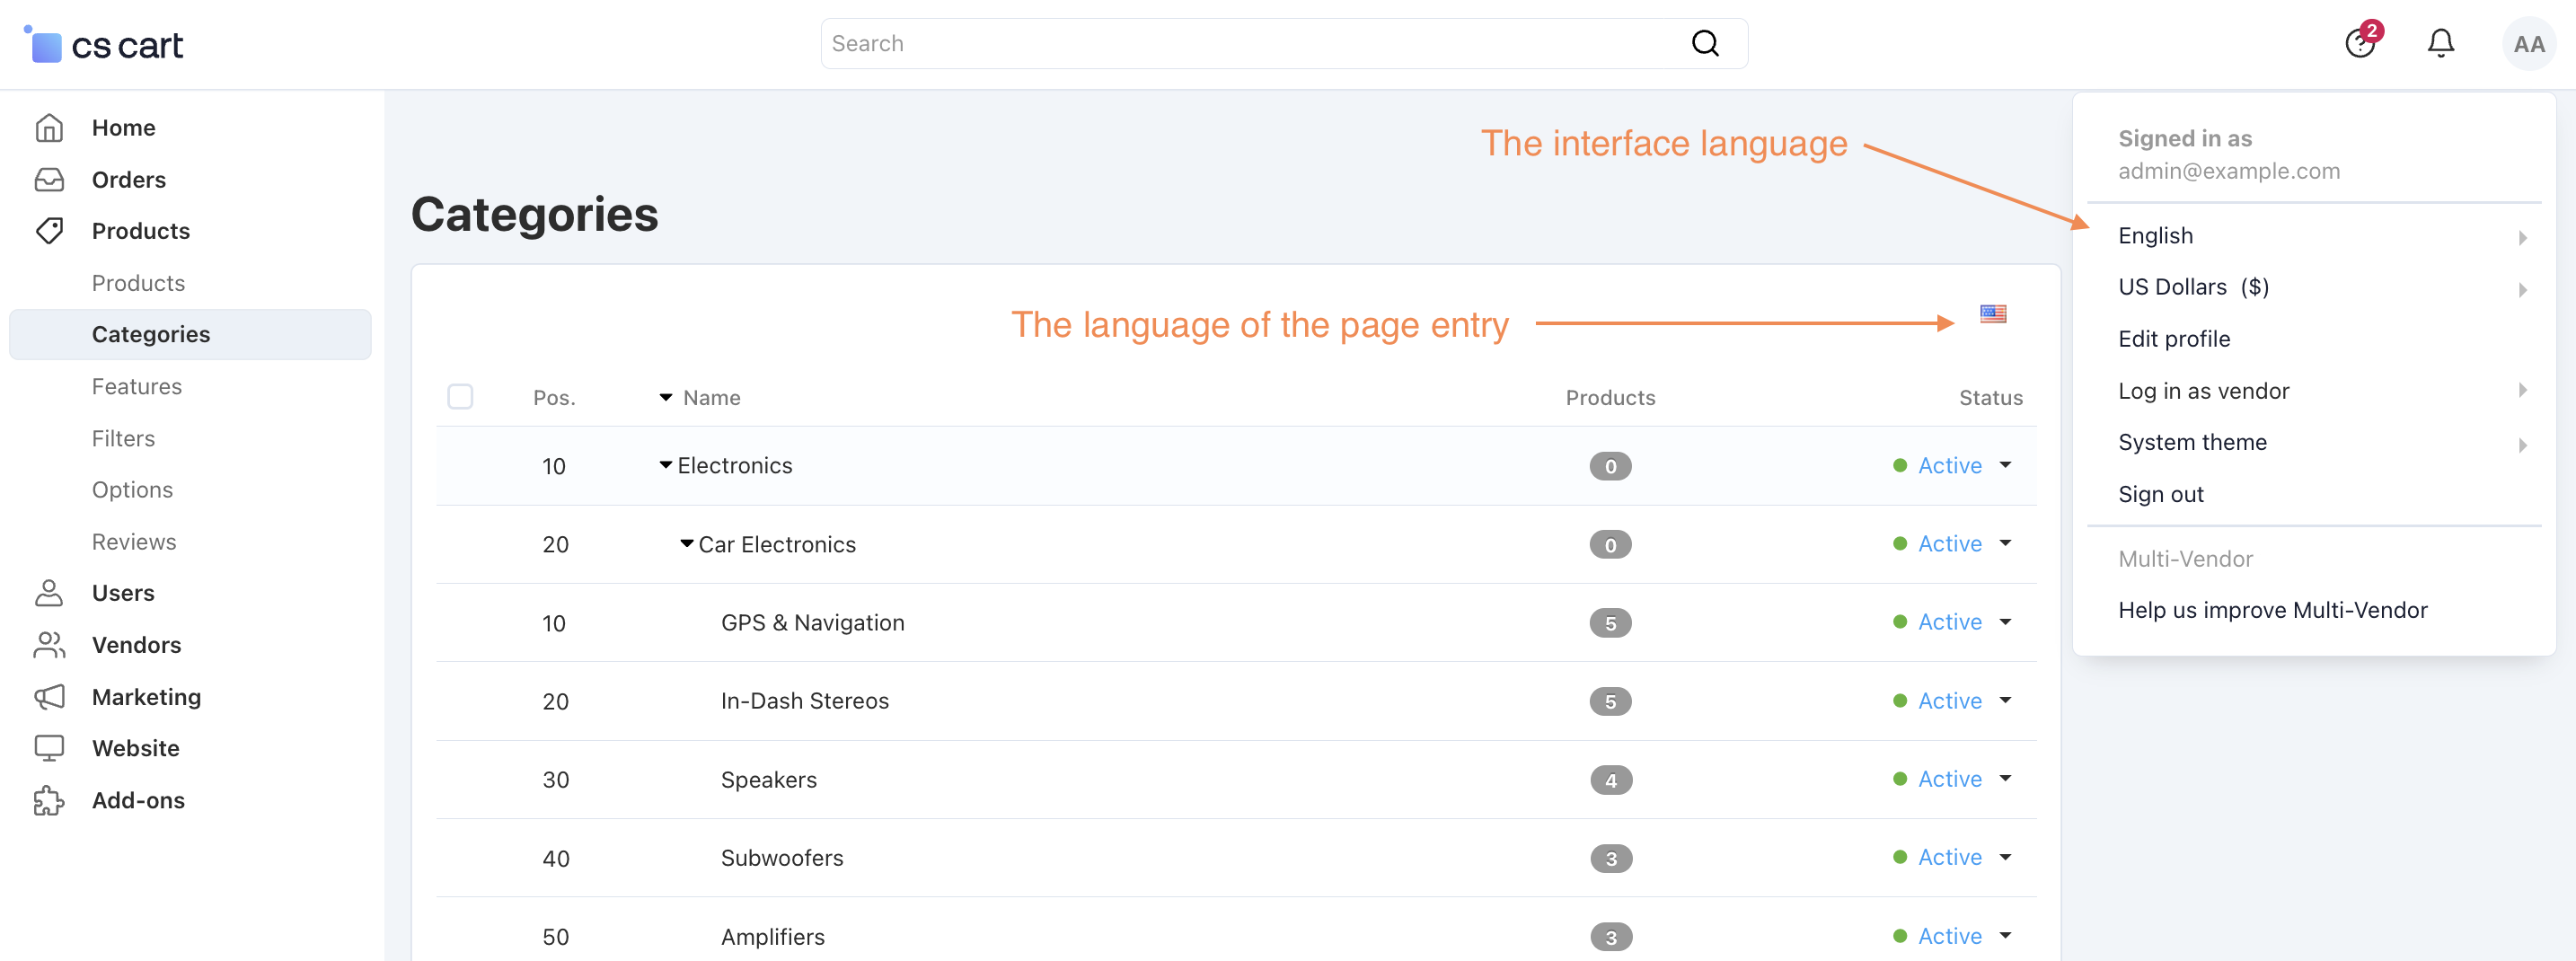The image size is (2576, 961).
Task: Click the AA user avatar
Action: point(2528,44)
